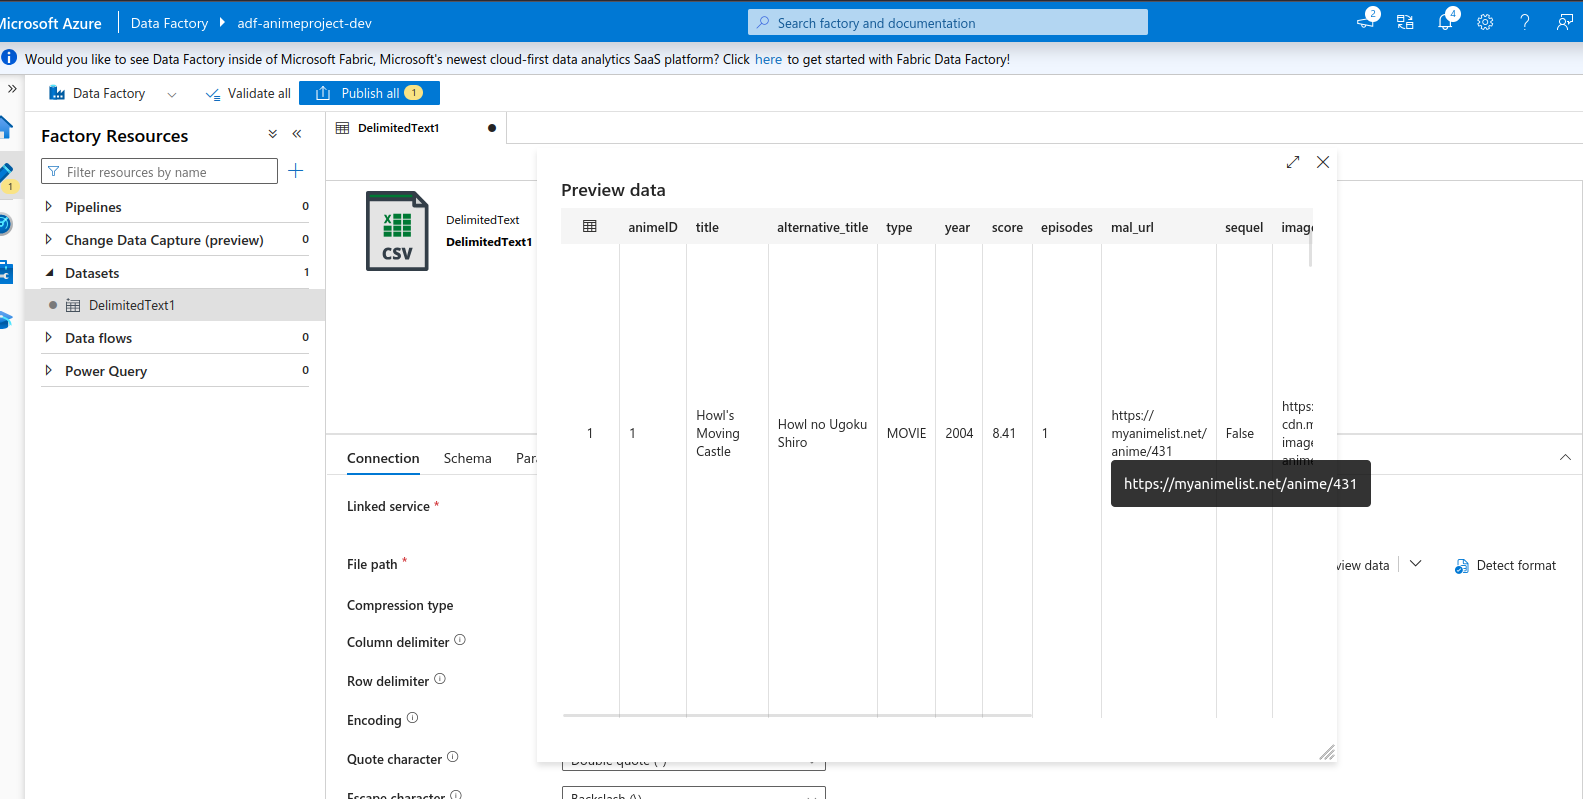Viewport: 1583px width, 799px height.
Task: Open the help question mark icon
Action: tap(1525, 22)
